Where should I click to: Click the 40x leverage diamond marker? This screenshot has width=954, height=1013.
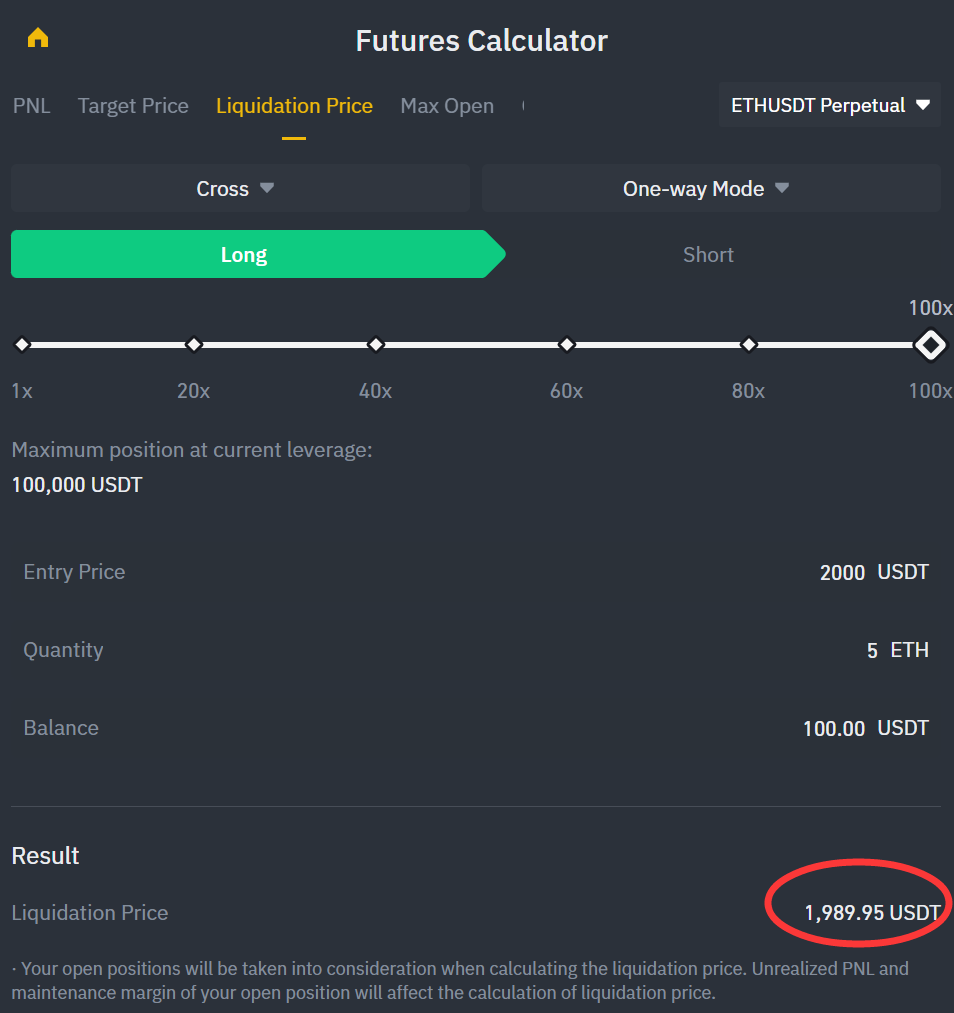click(376, 345)
